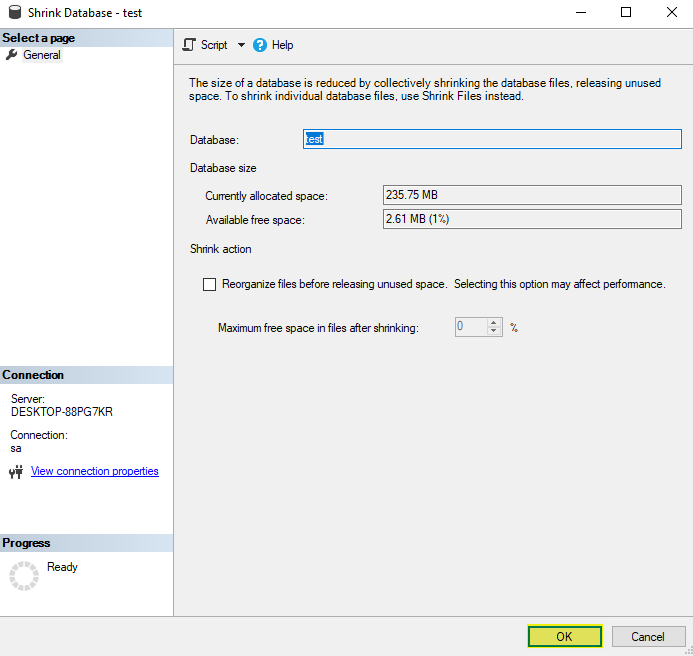Minimize the Shrink Database window
Viewport: 693px width, 656px height.
581,12
